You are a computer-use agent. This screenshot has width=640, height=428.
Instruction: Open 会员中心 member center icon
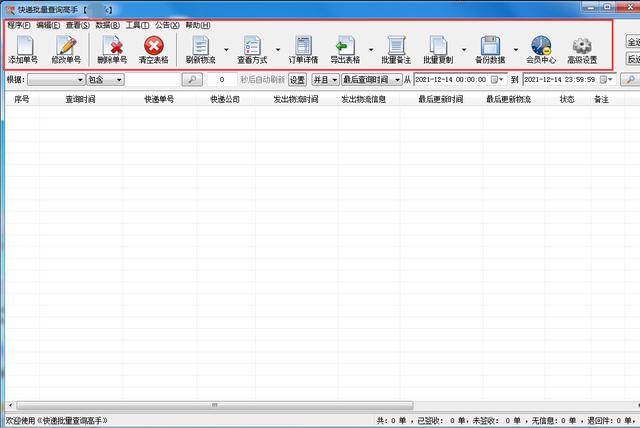(541, 45)
